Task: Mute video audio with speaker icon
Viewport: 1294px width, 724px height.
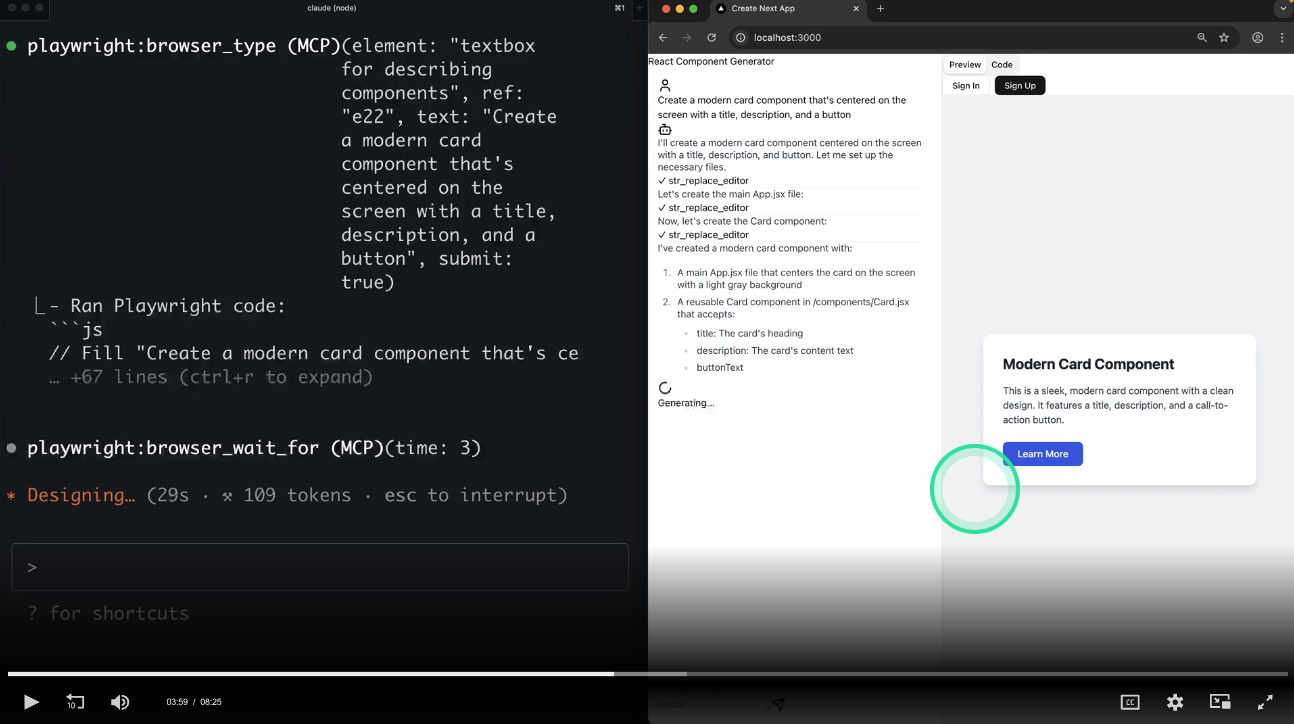Action: coord(120,702)
